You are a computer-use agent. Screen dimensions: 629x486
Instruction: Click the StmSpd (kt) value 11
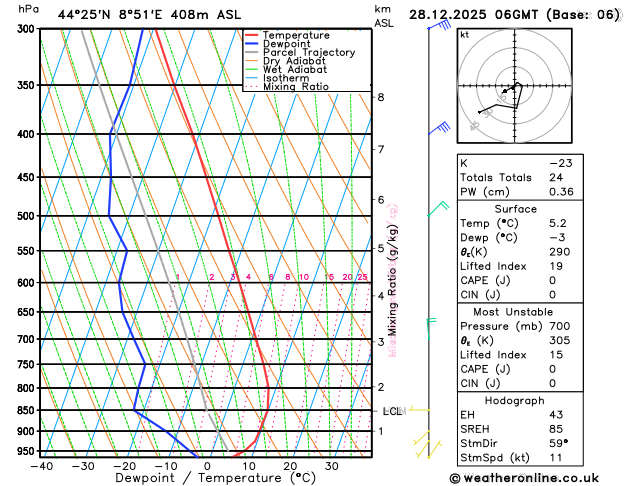[x=556, y=458]
